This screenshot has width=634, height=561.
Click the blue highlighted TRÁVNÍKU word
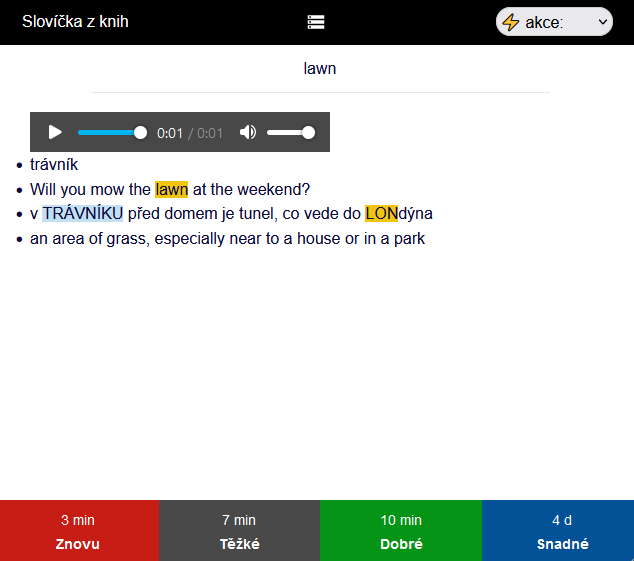[x=82, y=214]
